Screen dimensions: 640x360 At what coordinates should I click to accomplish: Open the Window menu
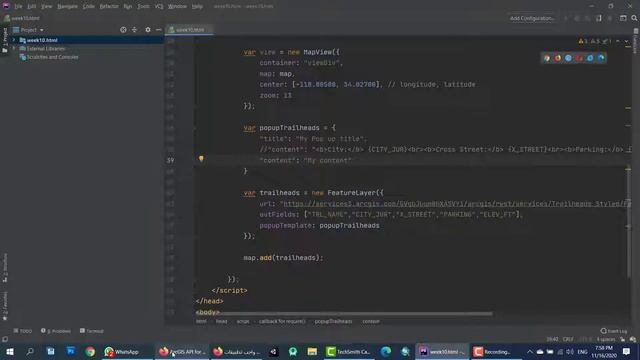177,6
